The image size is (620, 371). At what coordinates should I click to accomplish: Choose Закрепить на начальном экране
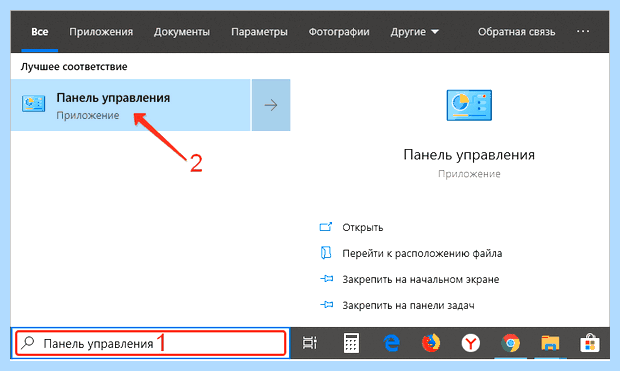pyautogui.click(x=421, y=279)
